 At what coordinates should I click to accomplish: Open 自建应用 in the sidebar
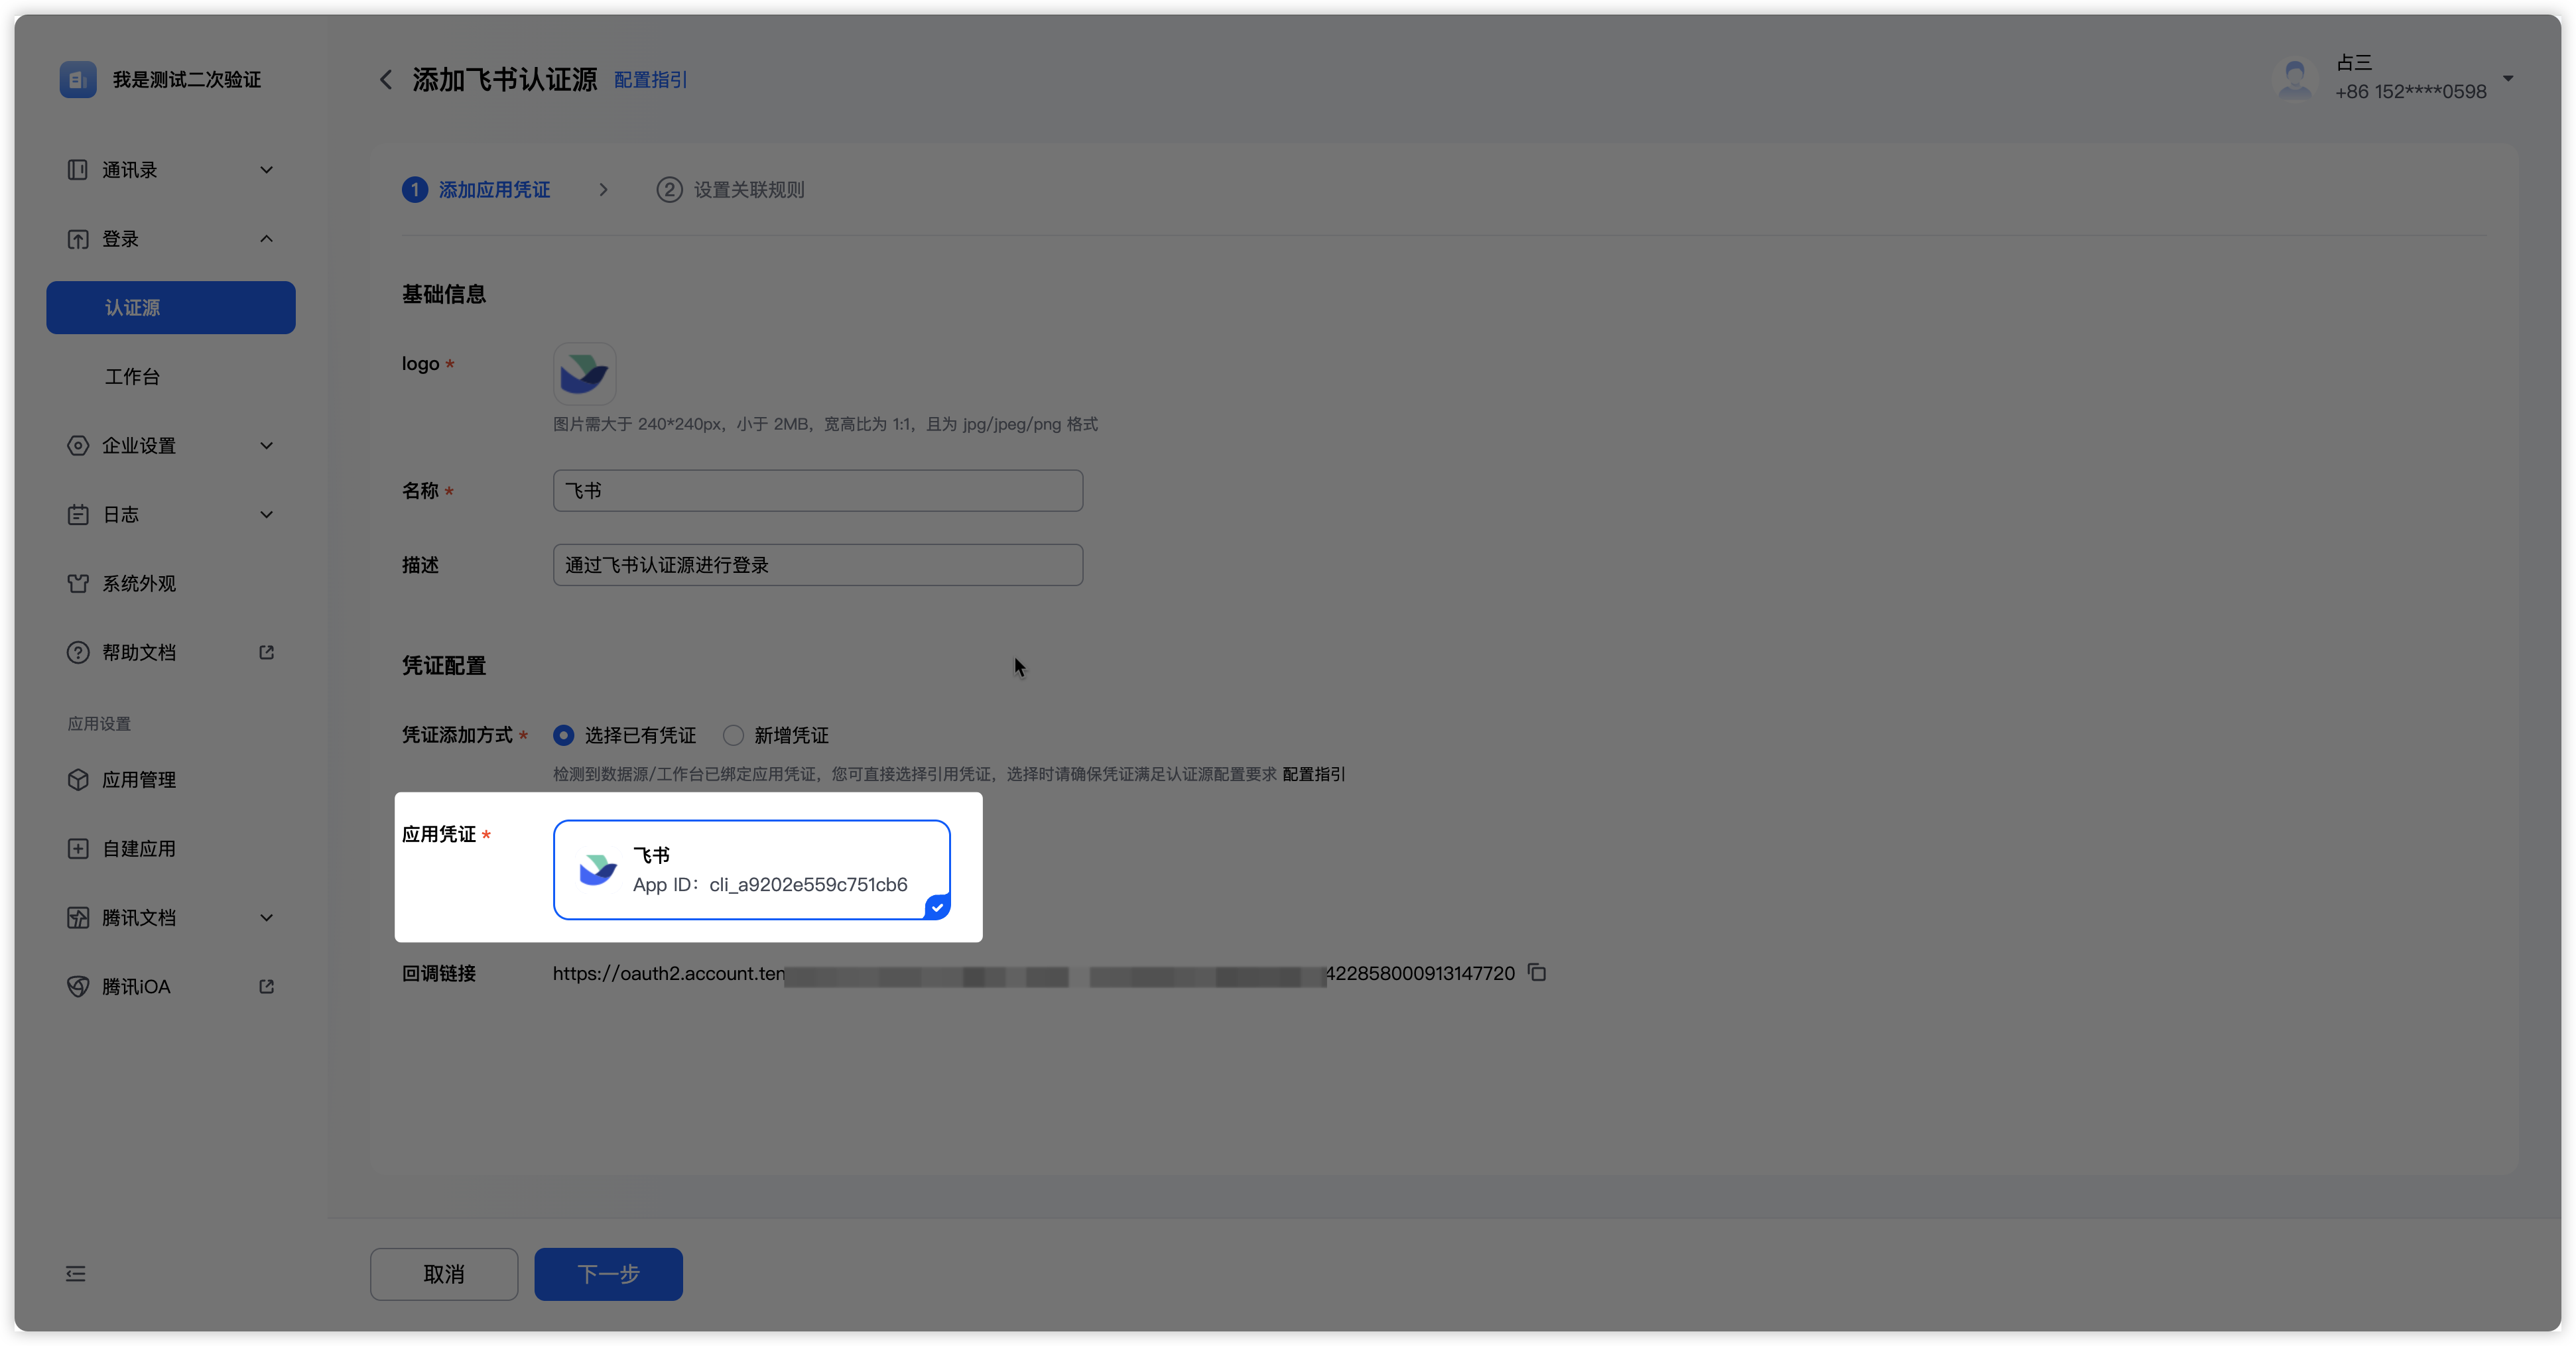point(139,848)
